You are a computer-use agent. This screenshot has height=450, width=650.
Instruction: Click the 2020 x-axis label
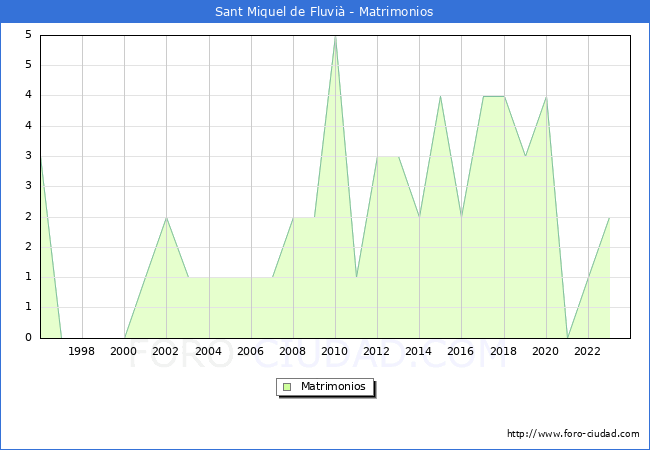point(546,351)
